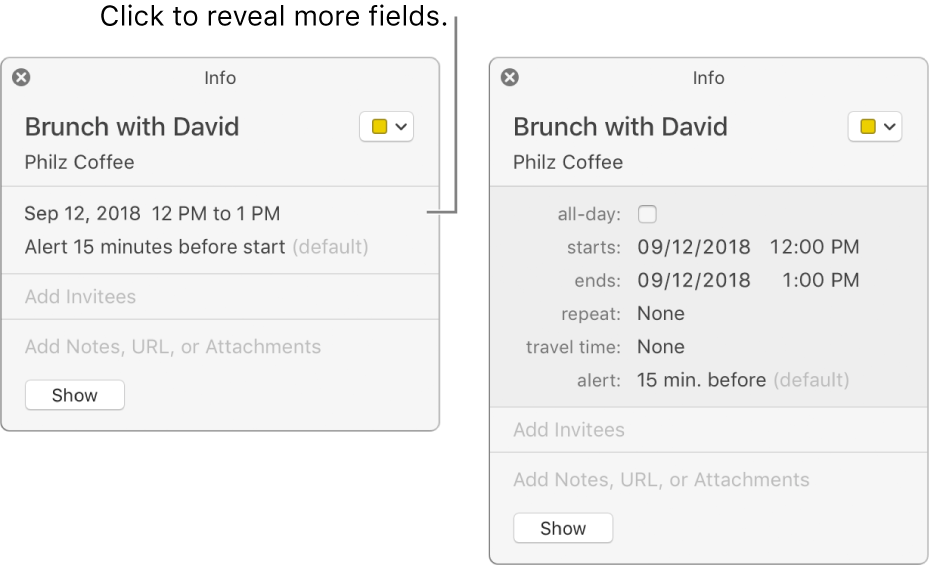Open the travel time None option
The width and height of the screenshot is (931, 567).
(x=661, y=347)
